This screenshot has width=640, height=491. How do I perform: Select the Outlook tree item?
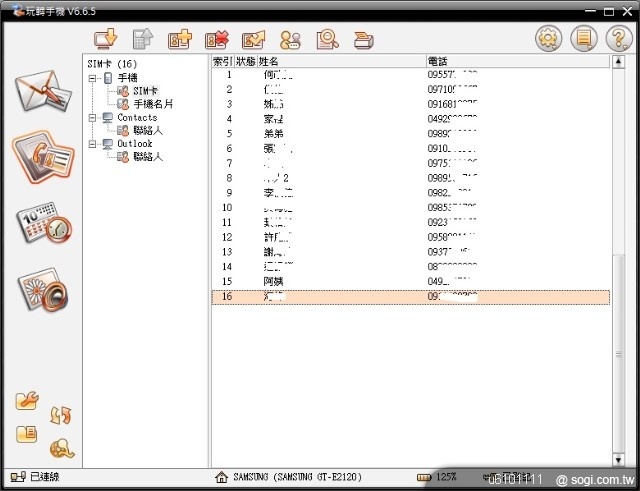tap(135, 144)
